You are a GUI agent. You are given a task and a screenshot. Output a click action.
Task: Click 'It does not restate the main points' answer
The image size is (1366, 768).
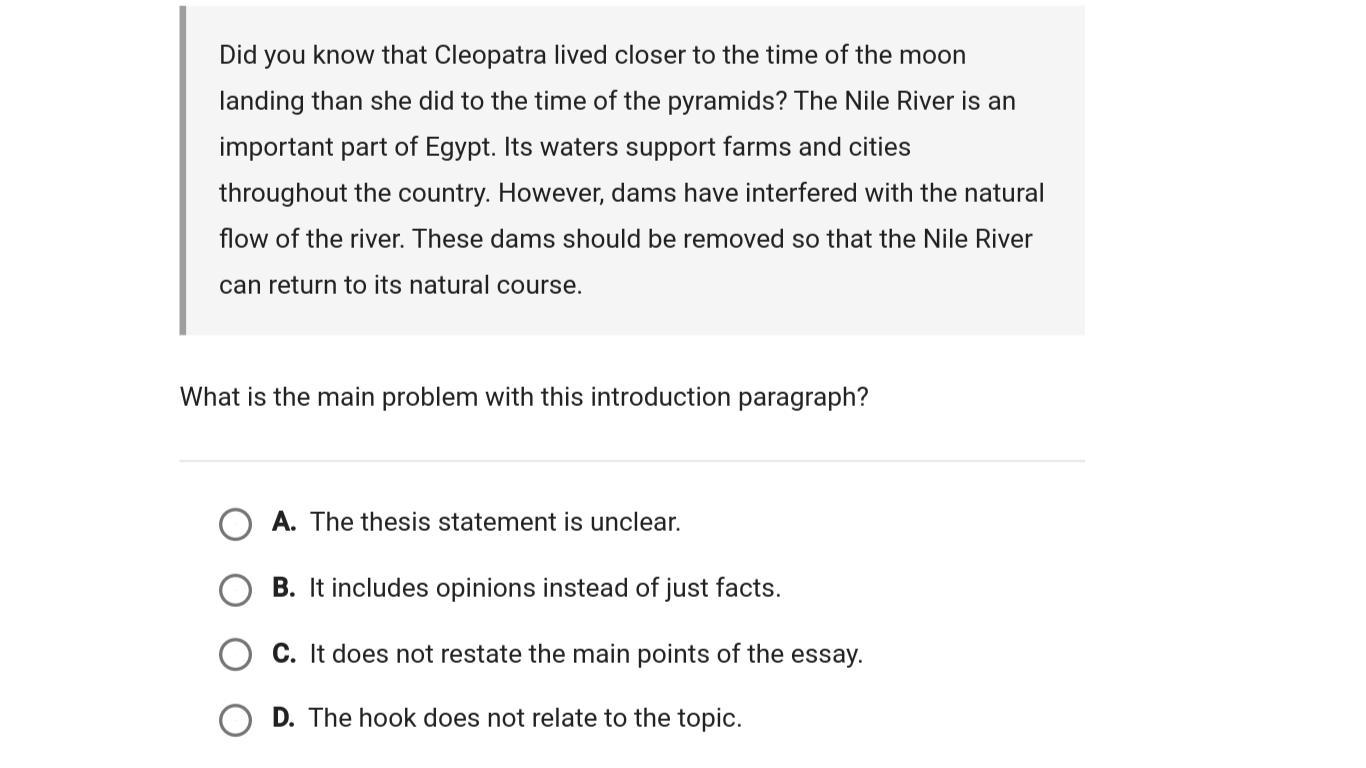click(x=586, y=654)
